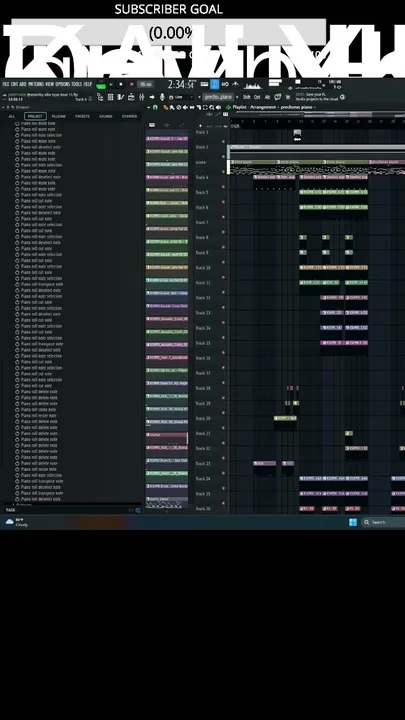Image resolution: width=405 pixels, height=720 pixels.
Task: Click the Alt shortcut button
Action: click(267, 97)
